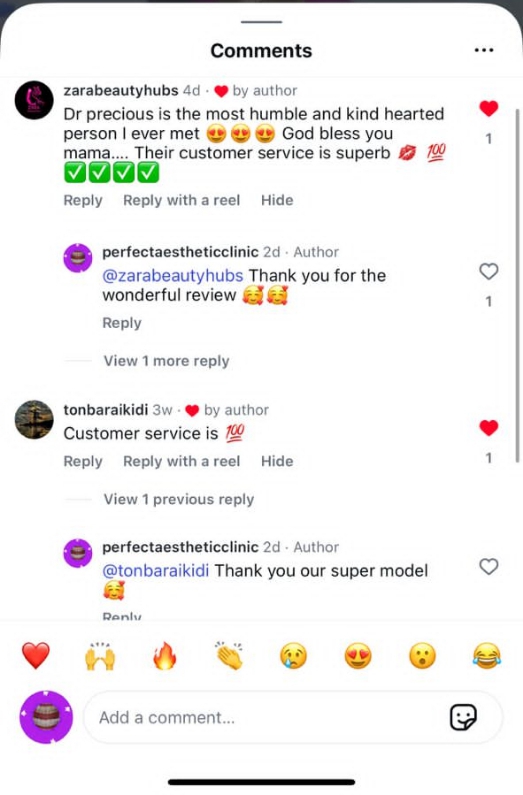Insert the clapping hands emoji
The width and height of the screenshot is (523, 795).
point(229,656)
